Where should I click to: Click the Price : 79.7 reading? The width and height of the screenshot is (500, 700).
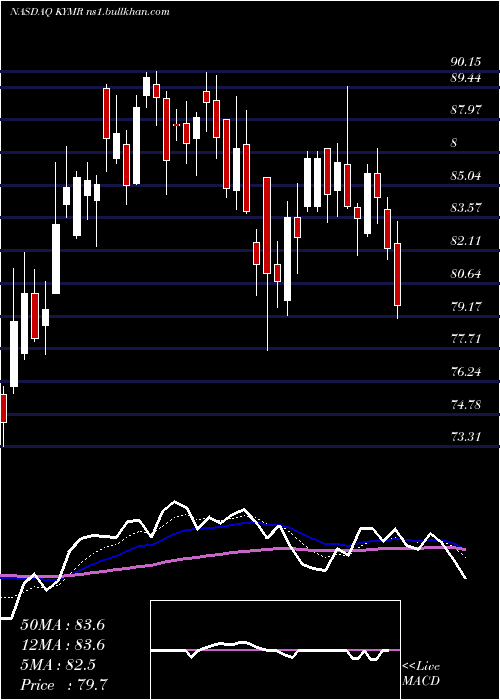[x=64, y=685]
